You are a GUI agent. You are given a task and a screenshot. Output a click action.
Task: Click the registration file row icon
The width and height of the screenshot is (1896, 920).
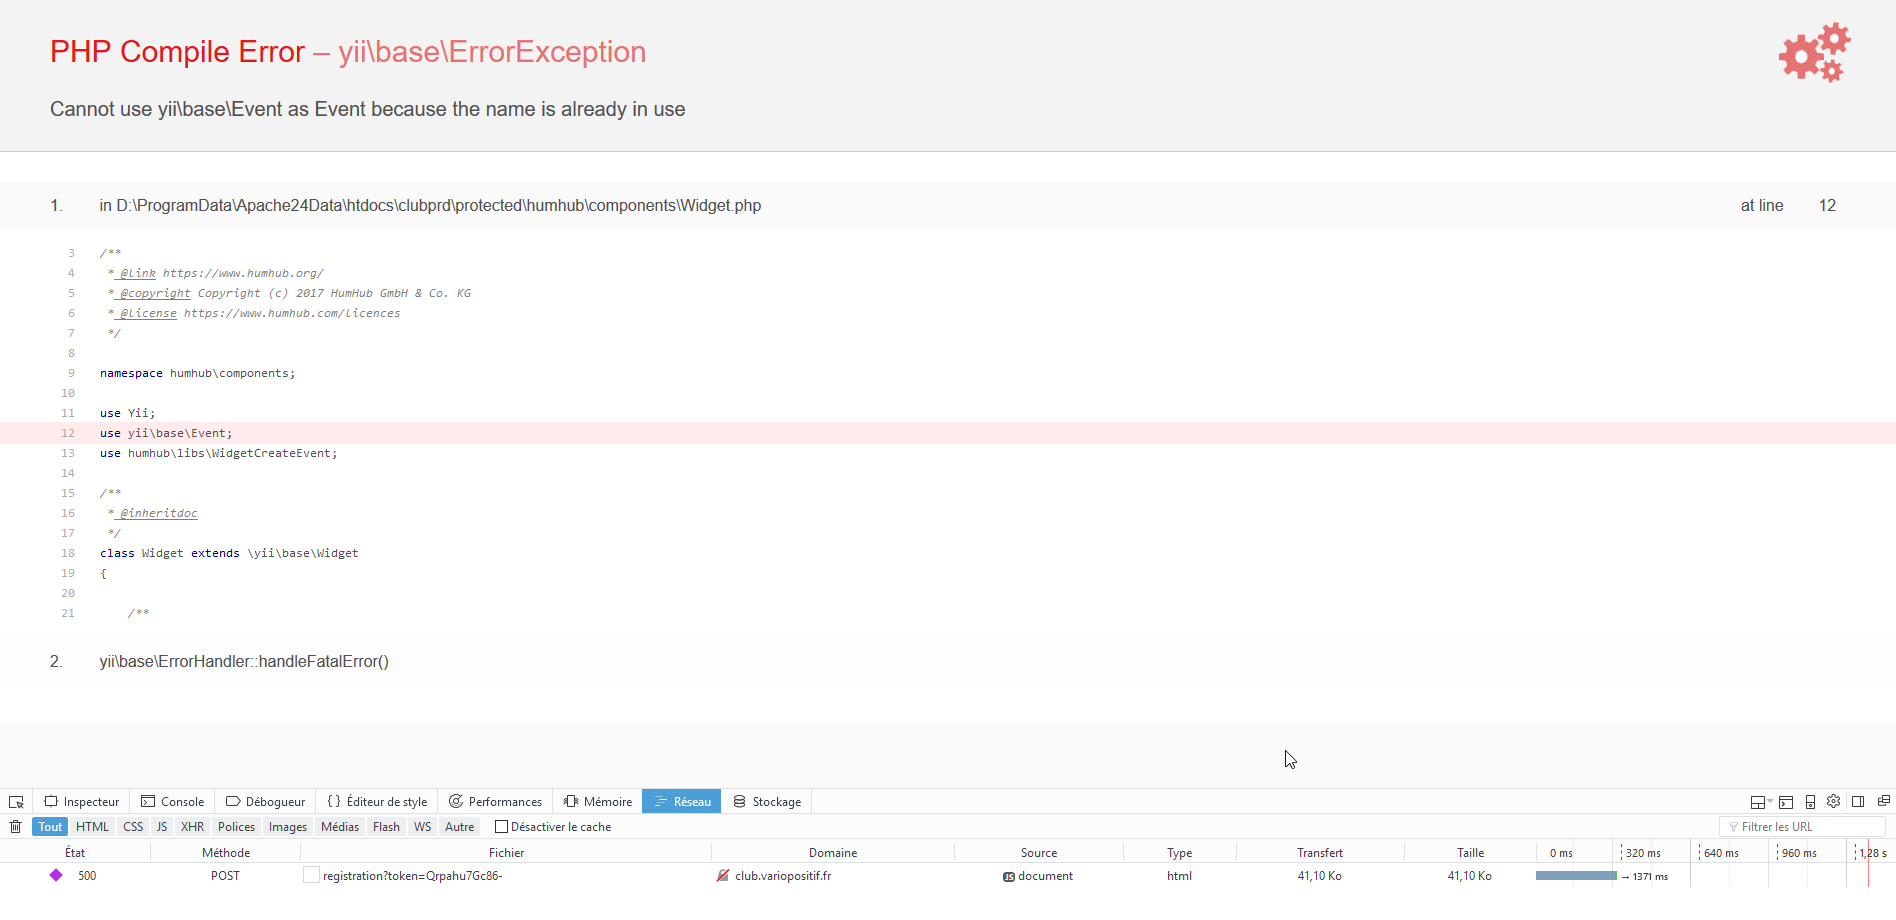[x=311, y=875]
